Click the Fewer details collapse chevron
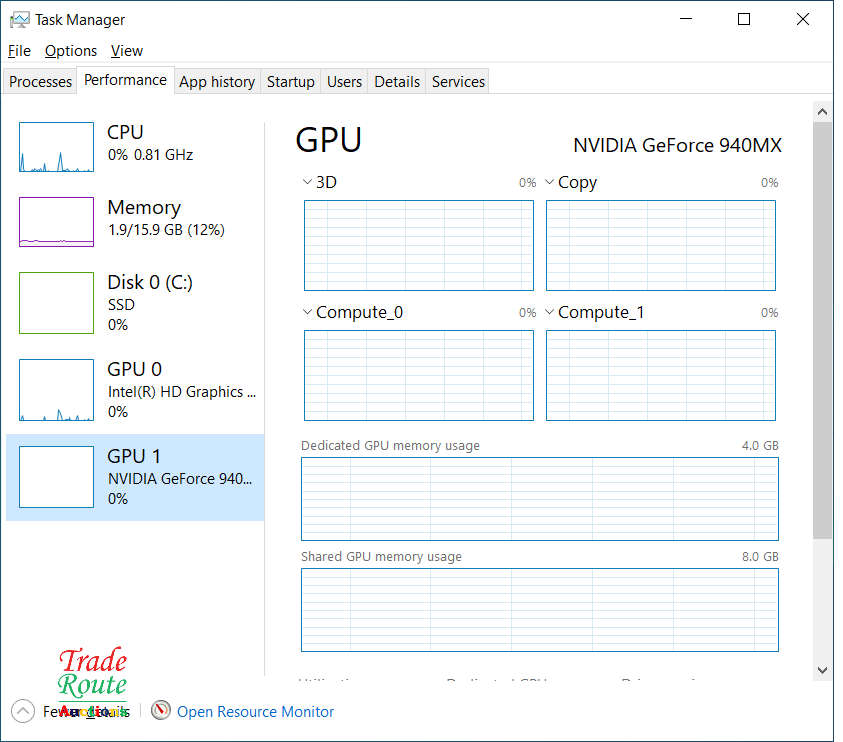This screenshot has width=843, height=742. [22, 711]
